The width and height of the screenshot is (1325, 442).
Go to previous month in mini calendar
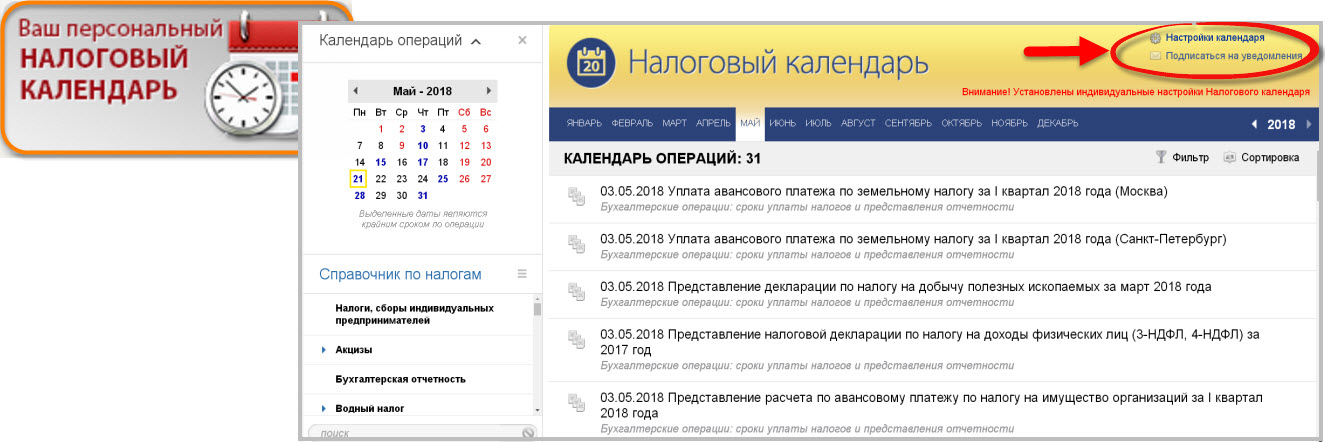click(x=356, y=91)
